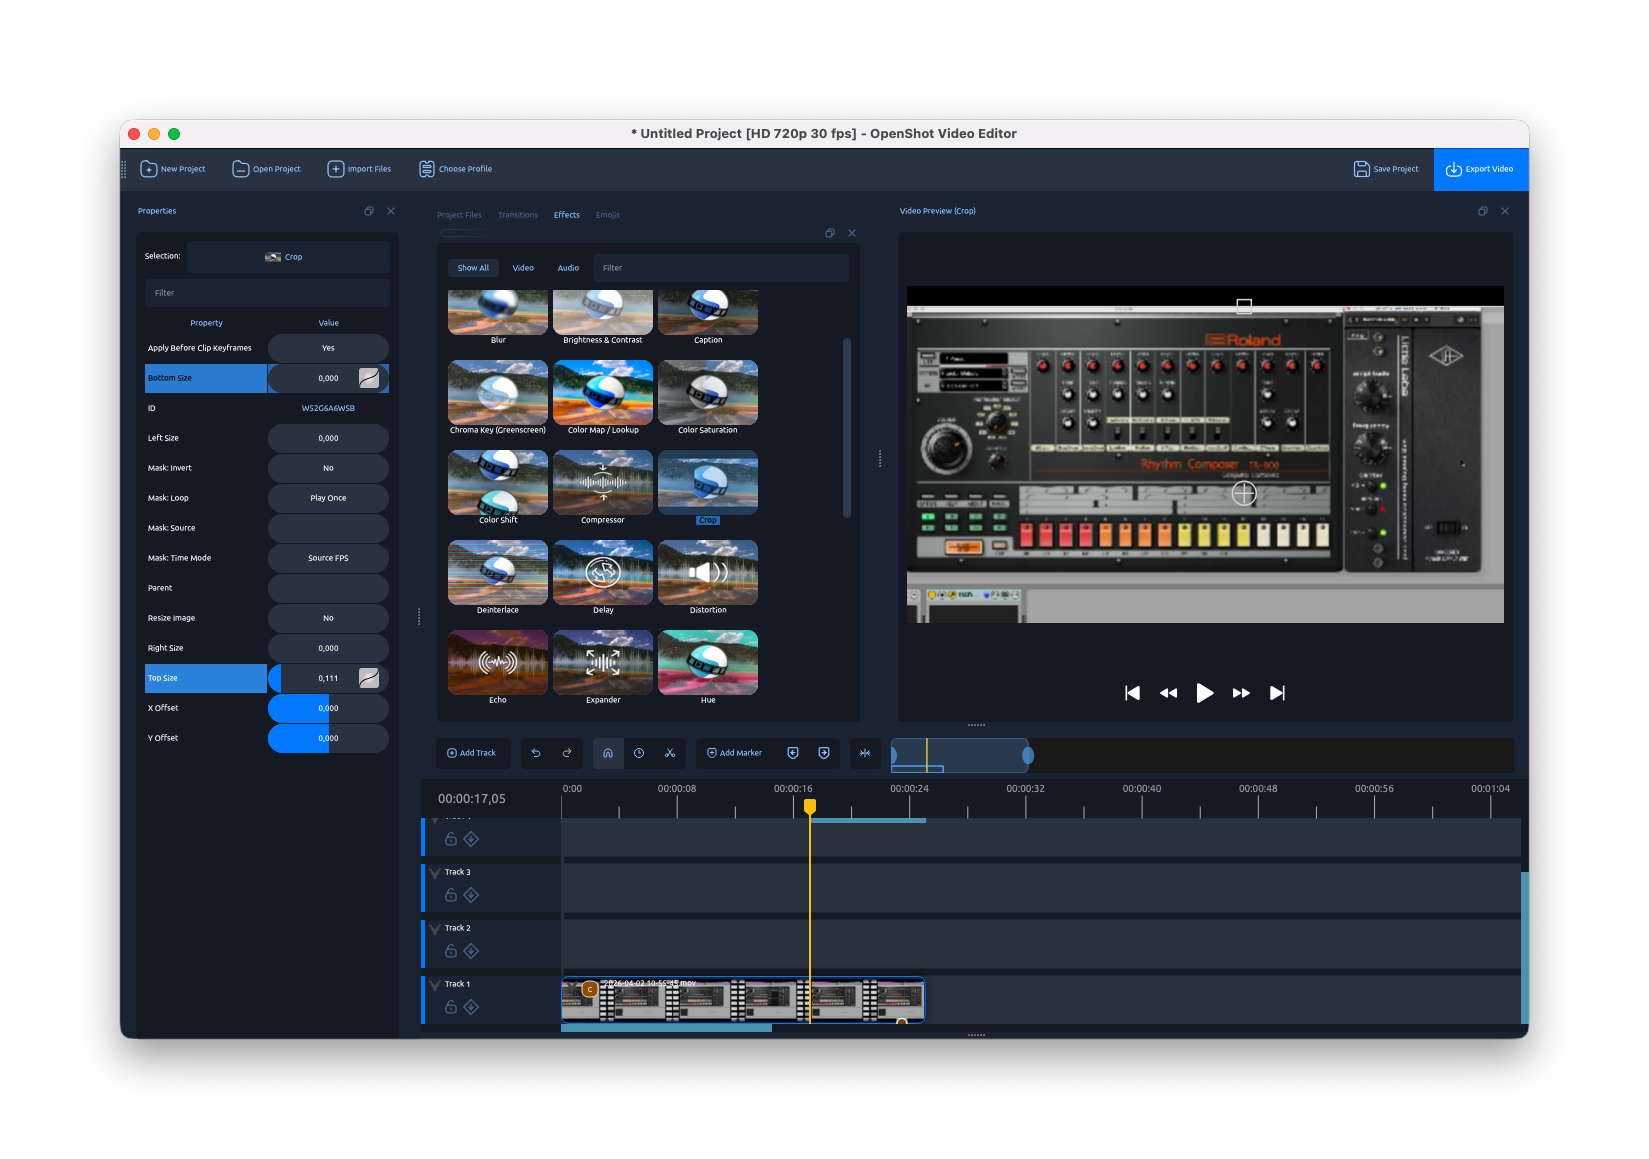The width and height of the screenshot is (1649, 1159).
Task: Toggle Apply Before Clip Keyframes to No
Action: coord(327,347)
